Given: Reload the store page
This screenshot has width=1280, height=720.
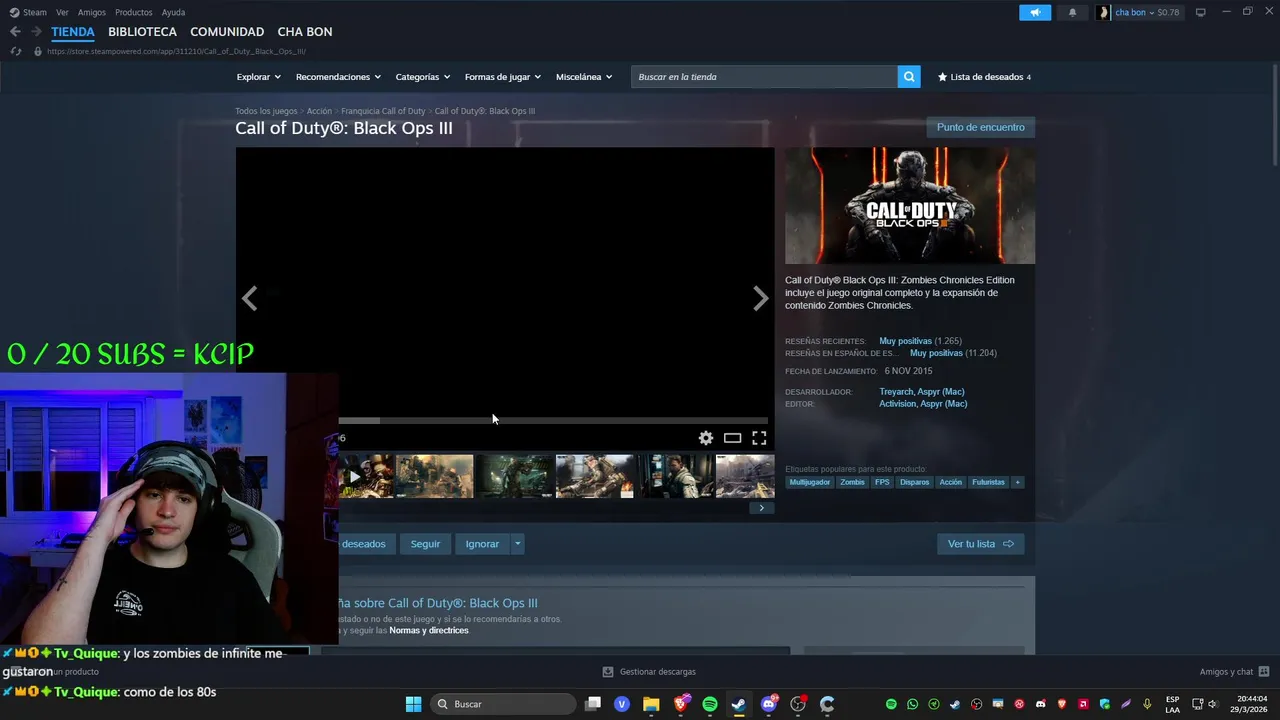Looking at the screenshot, I should pos(16,51).
